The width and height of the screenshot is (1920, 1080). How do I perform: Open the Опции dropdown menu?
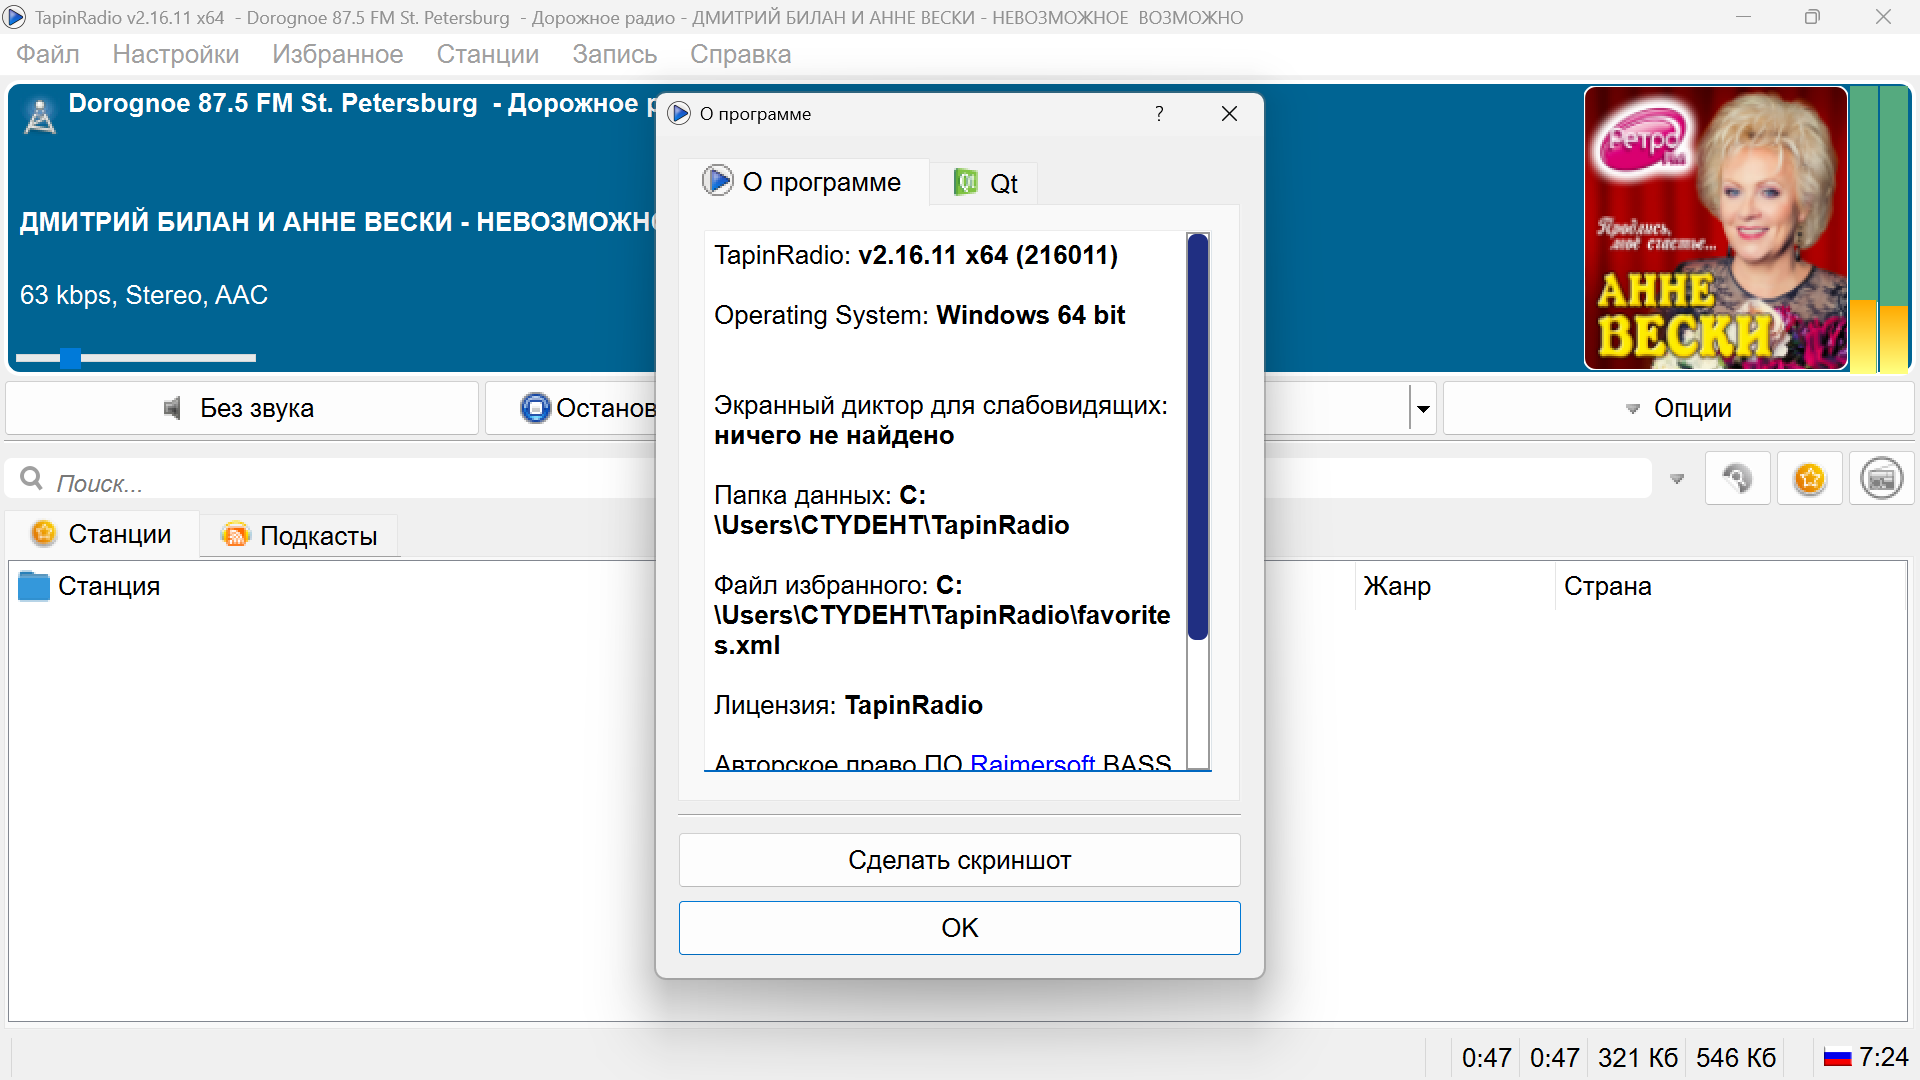[1678, 408]
